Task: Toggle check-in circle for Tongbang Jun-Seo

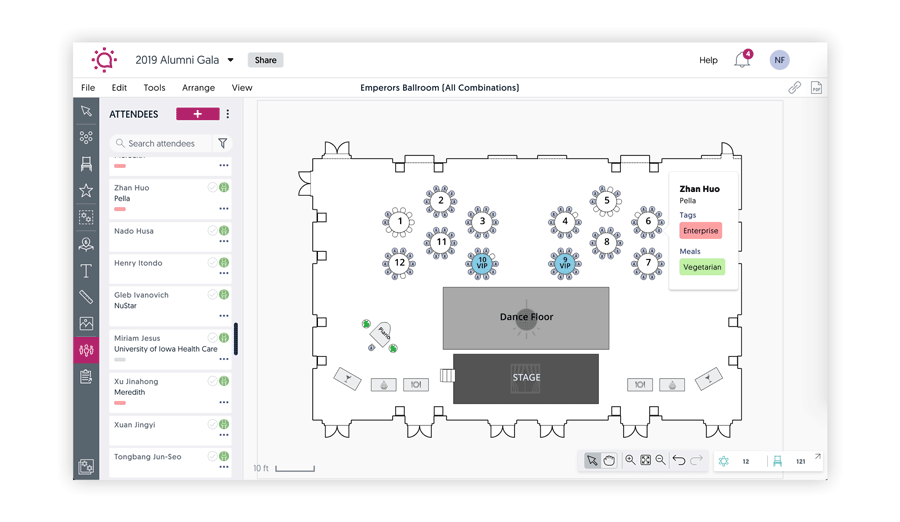Action: [x=212, y=456]
